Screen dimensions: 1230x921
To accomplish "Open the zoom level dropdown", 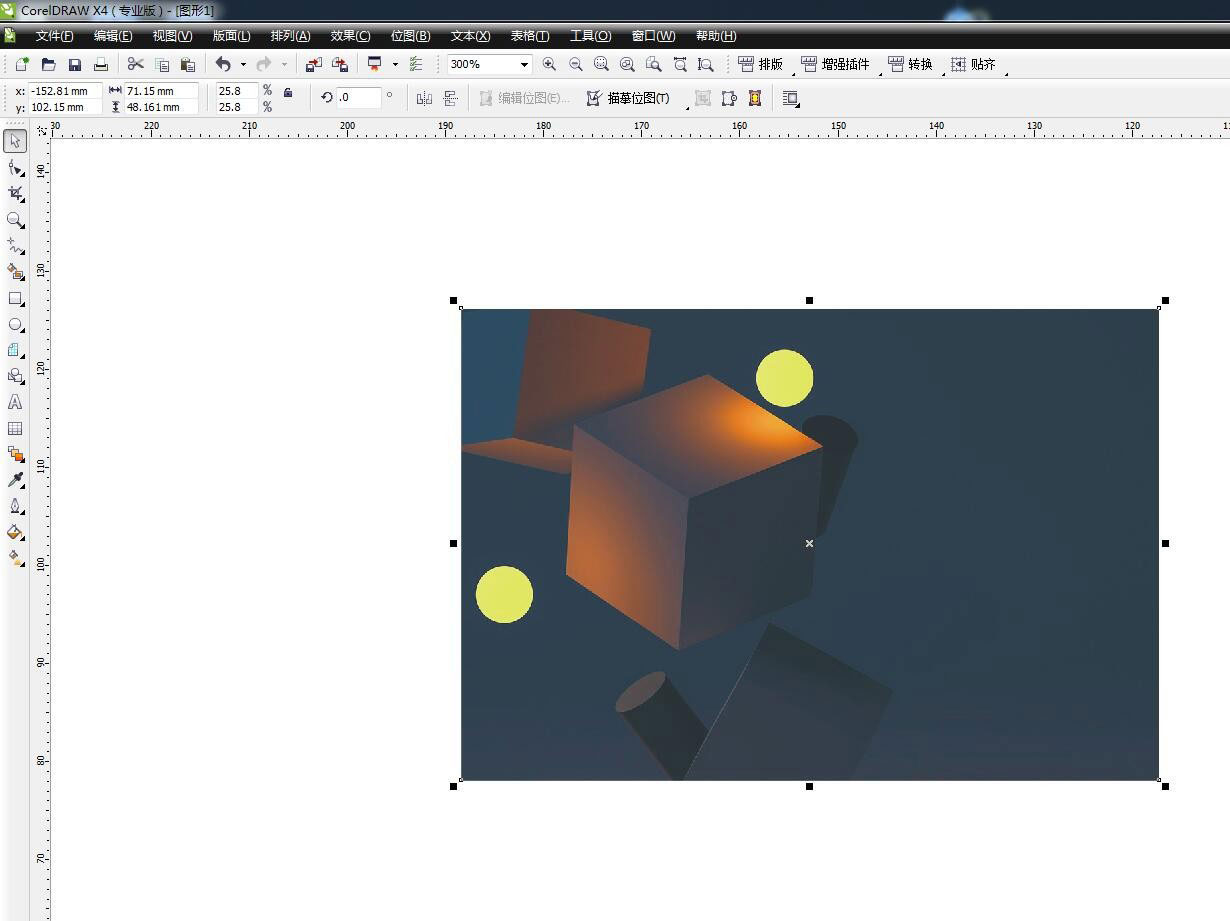I will 524,65.
